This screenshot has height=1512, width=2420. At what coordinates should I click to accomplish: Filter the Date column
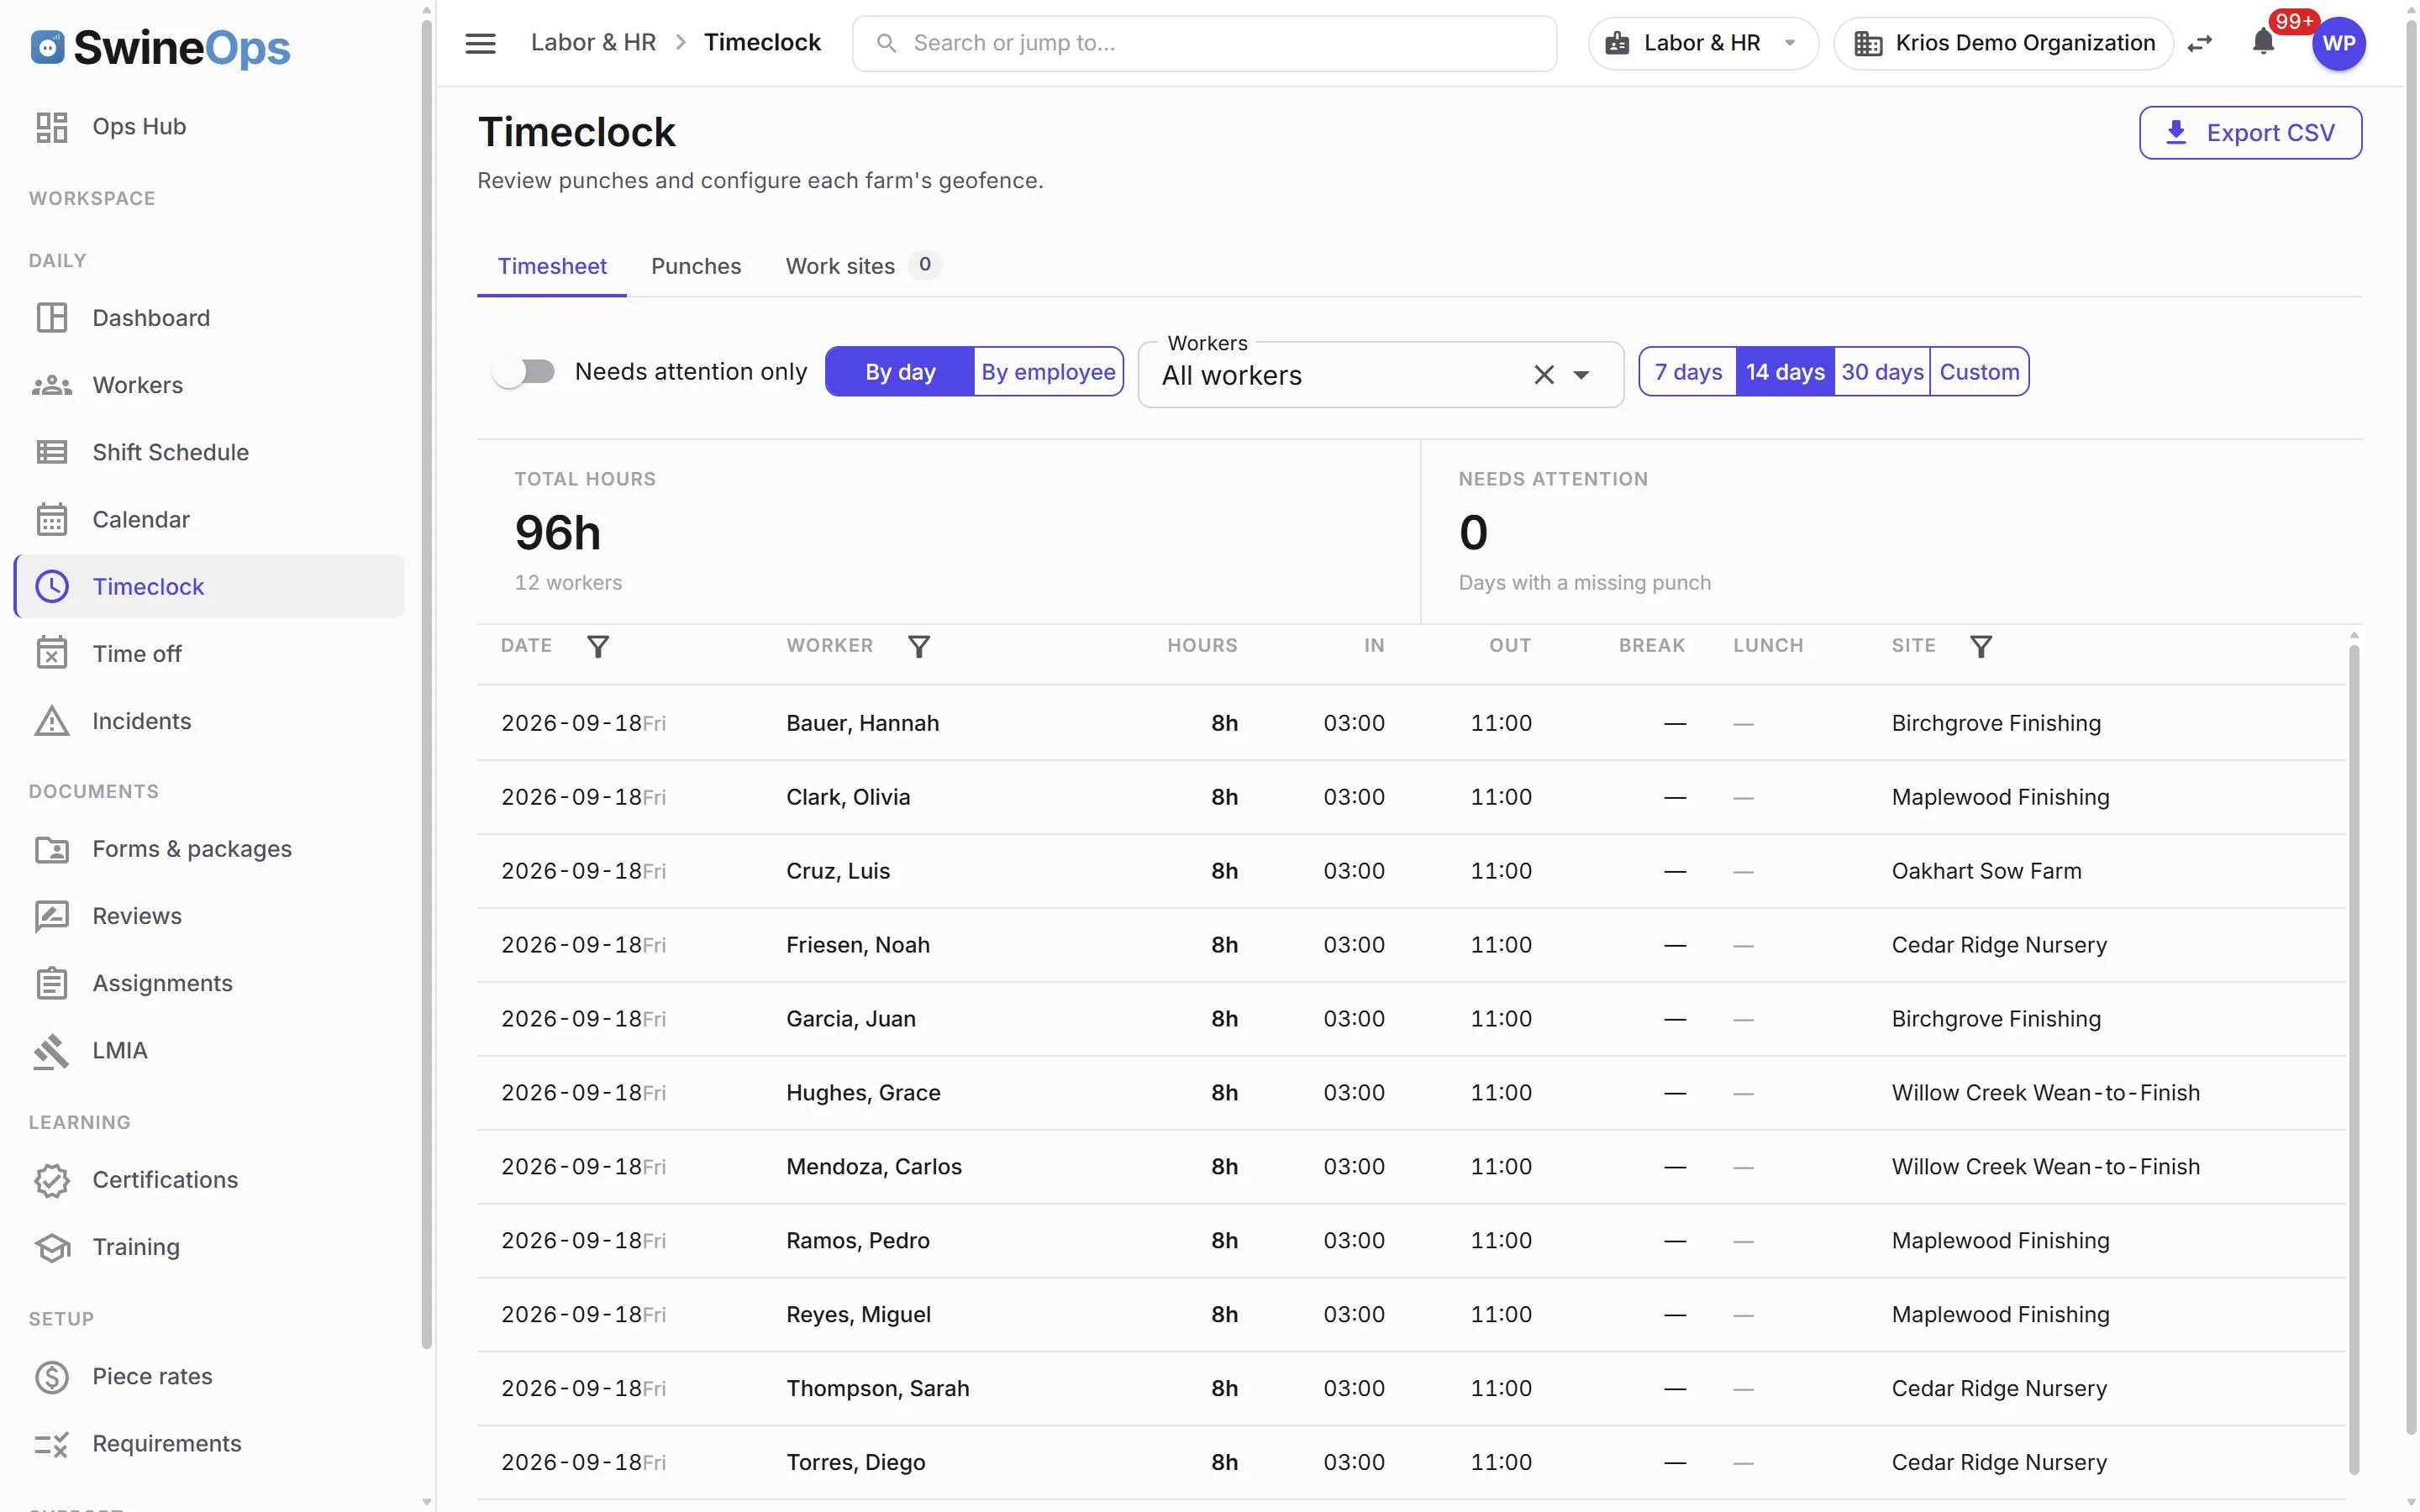pos(597,646)
